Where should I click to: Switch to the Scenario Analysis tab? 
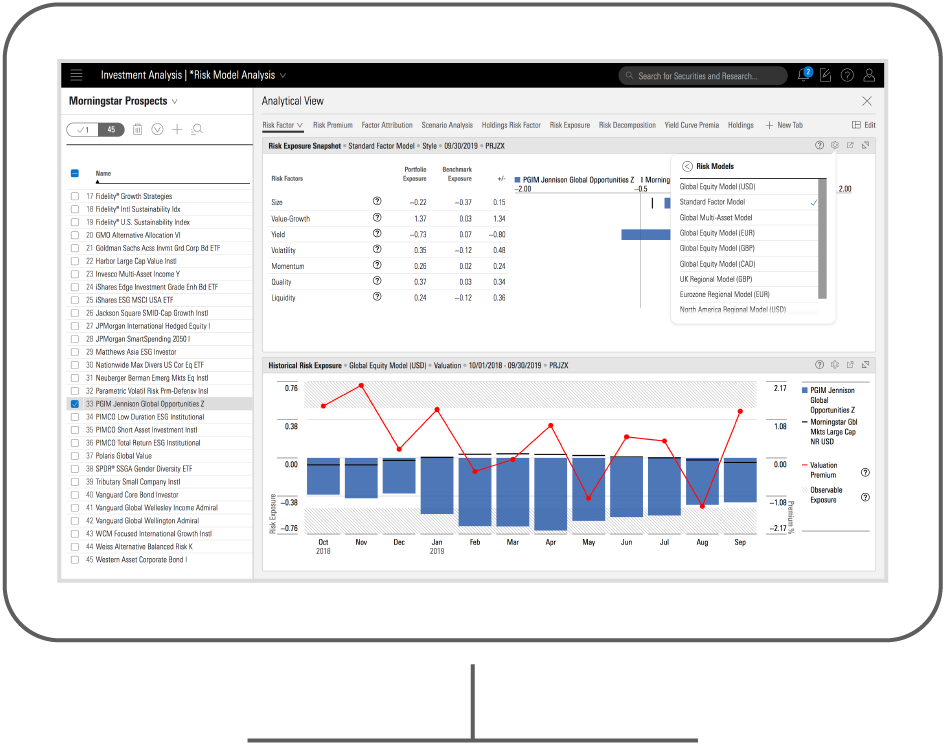pyautogui.click(x=447, y=126)
